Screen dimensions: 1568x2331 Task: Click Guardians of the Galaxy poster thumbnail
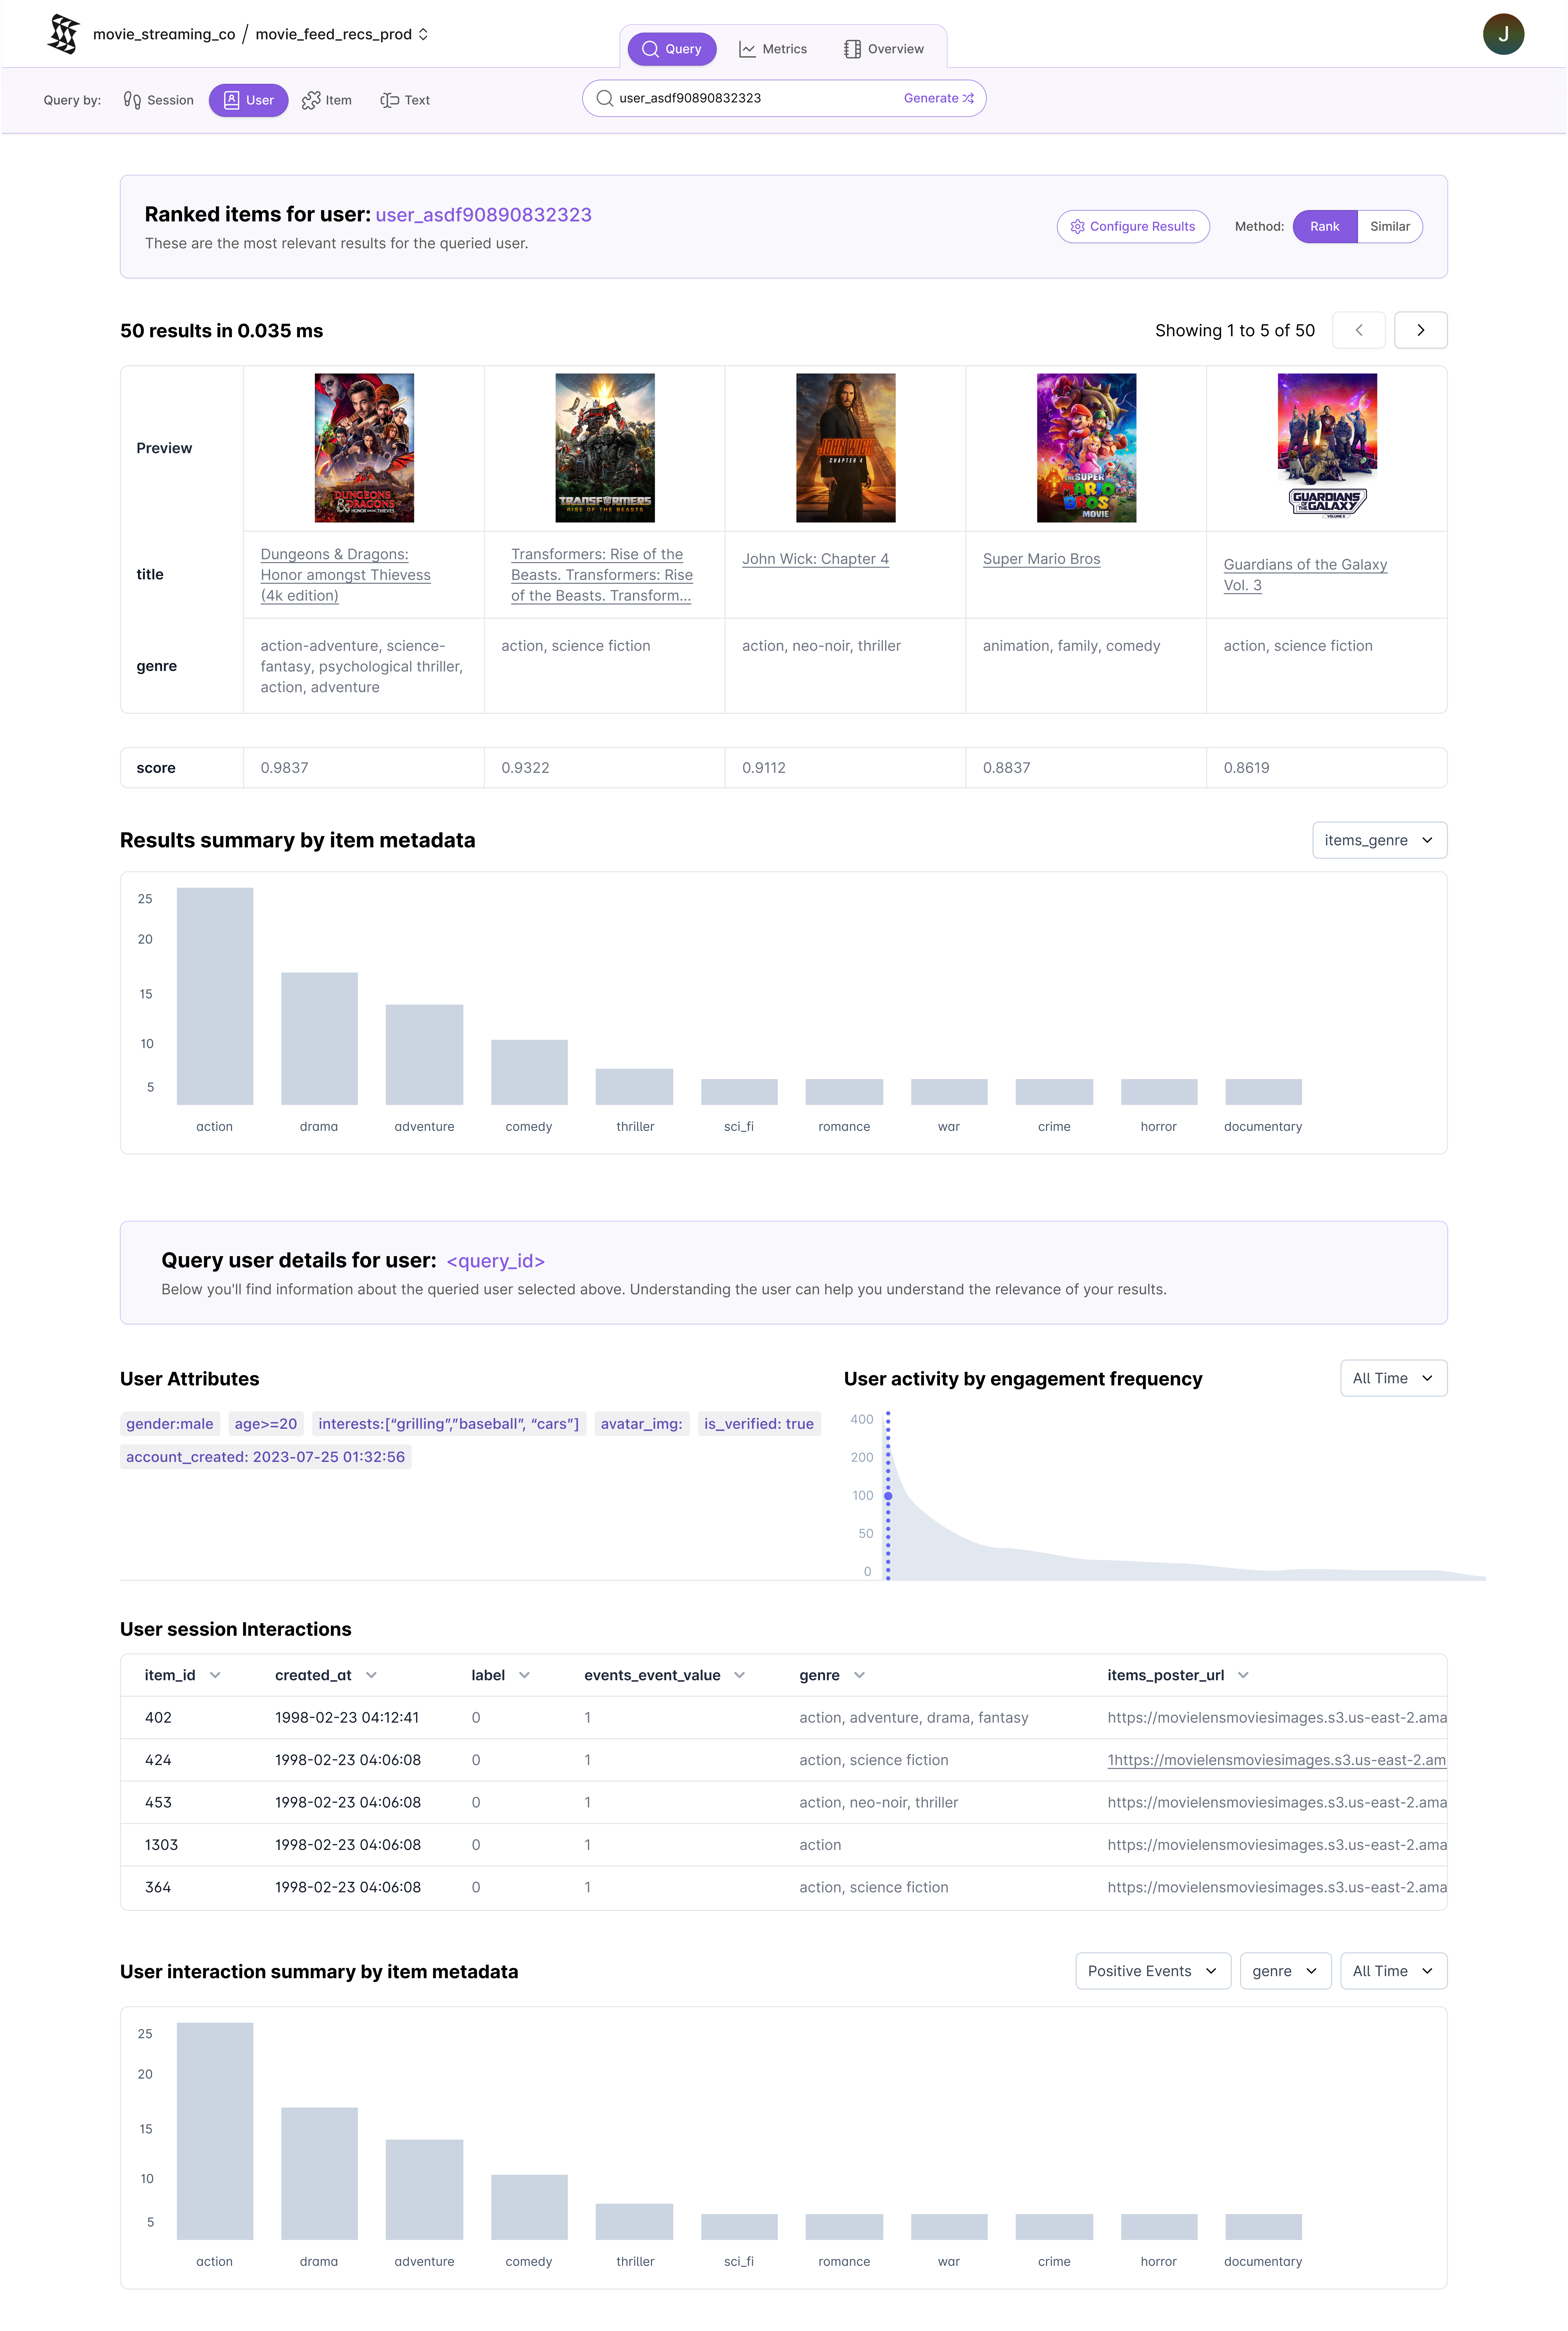tap(1327, 448)
